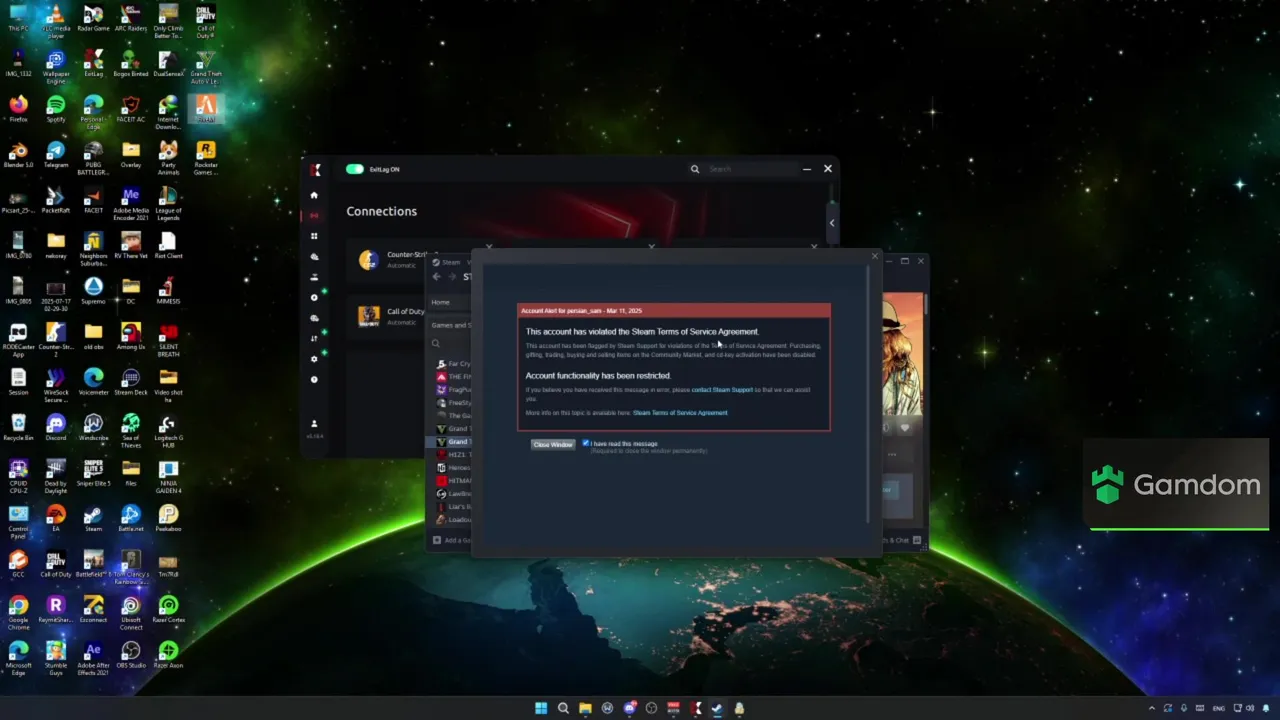Open Adobe After Effects 2021 desktop icon
The height and width of the screenshot is (720, 1280).
(93, 658)
